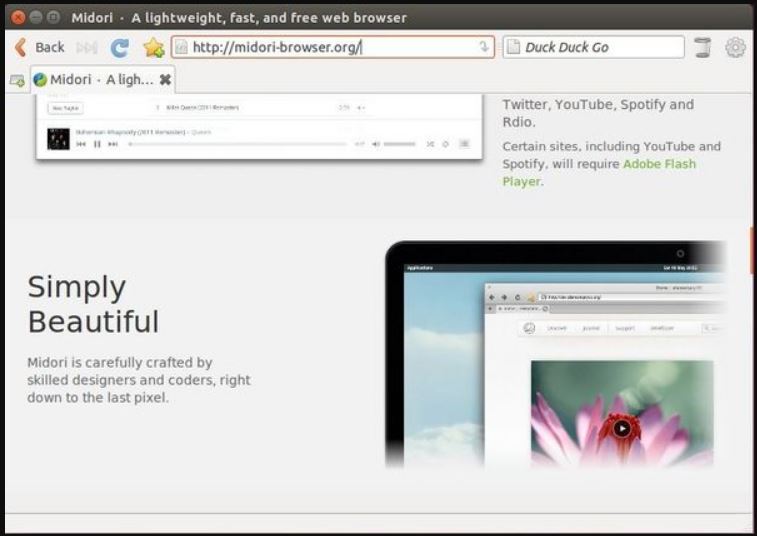Follow the Adobe Flash Player link
Viewport: 757px width, 536px height.
tap(599, 172)
